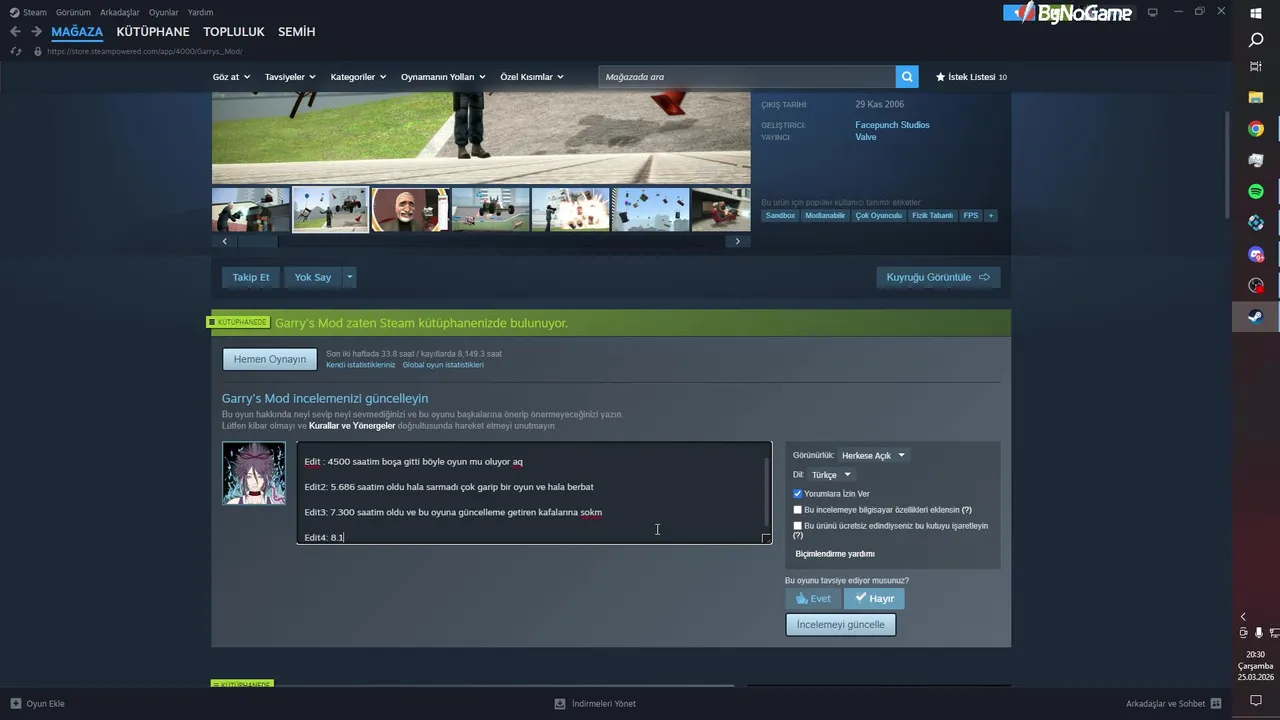
Task: Launch Chrome from the taskbar
Action: [1256, 129]
